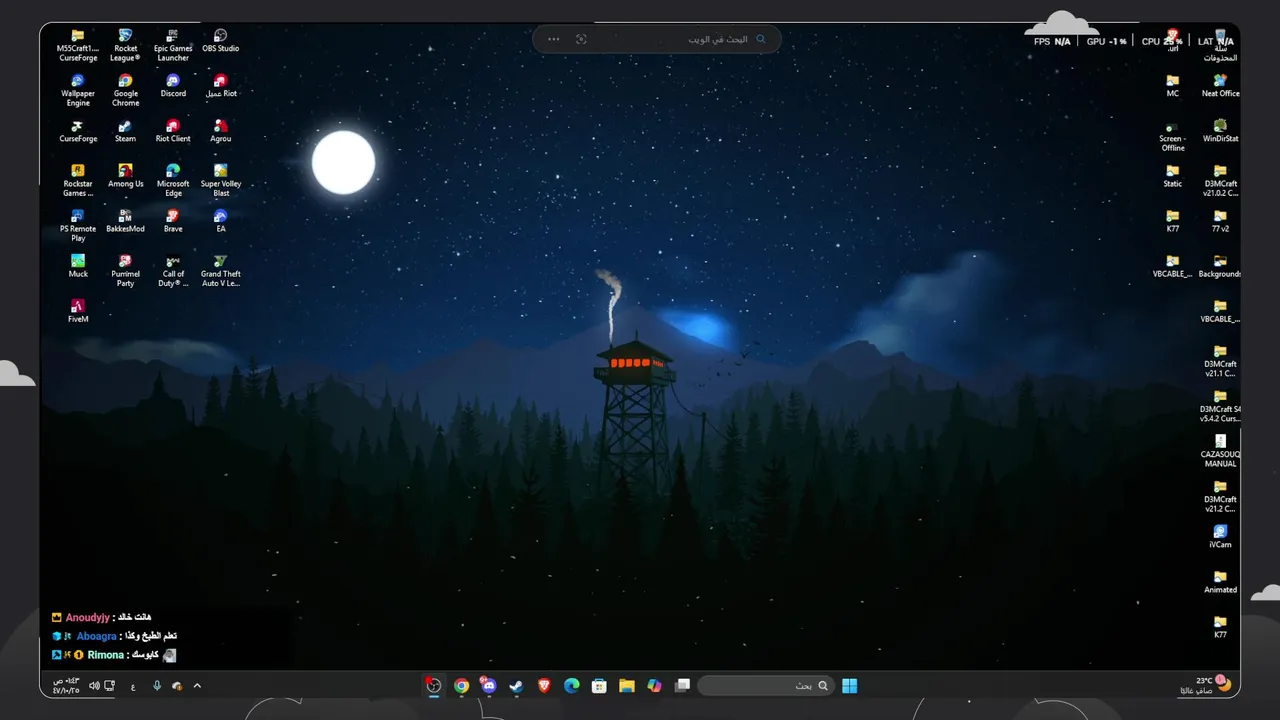The height and width of the screenshot is (720, 1280).
Task: Open the three-dots menu in search bar
Action: [x=553, y=39]
